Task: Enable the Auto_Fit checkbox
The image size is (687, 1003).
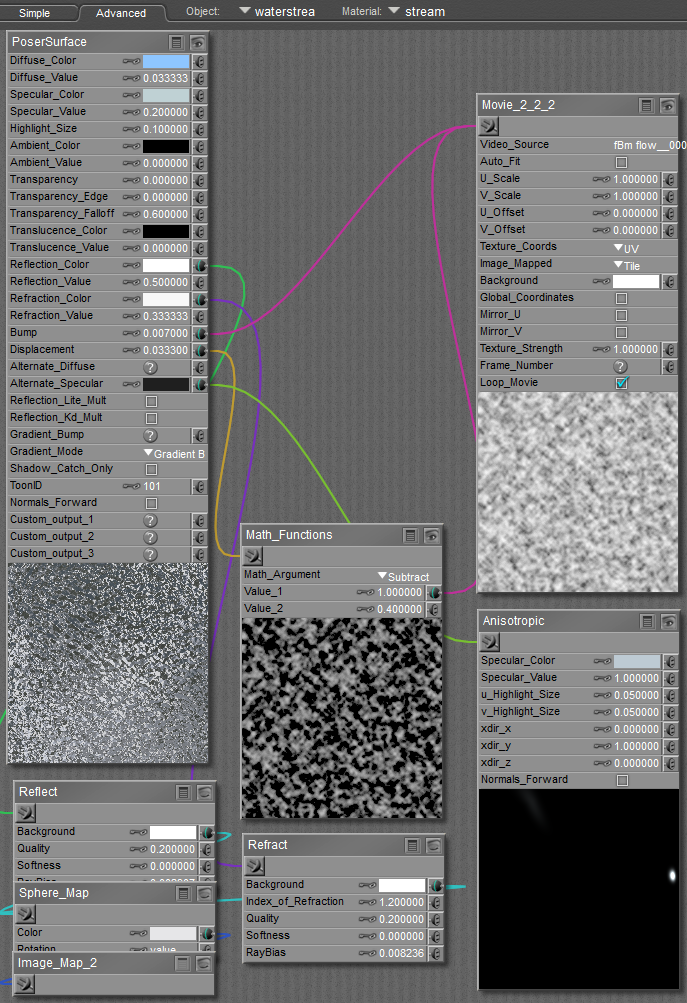Action: [621, 162]
